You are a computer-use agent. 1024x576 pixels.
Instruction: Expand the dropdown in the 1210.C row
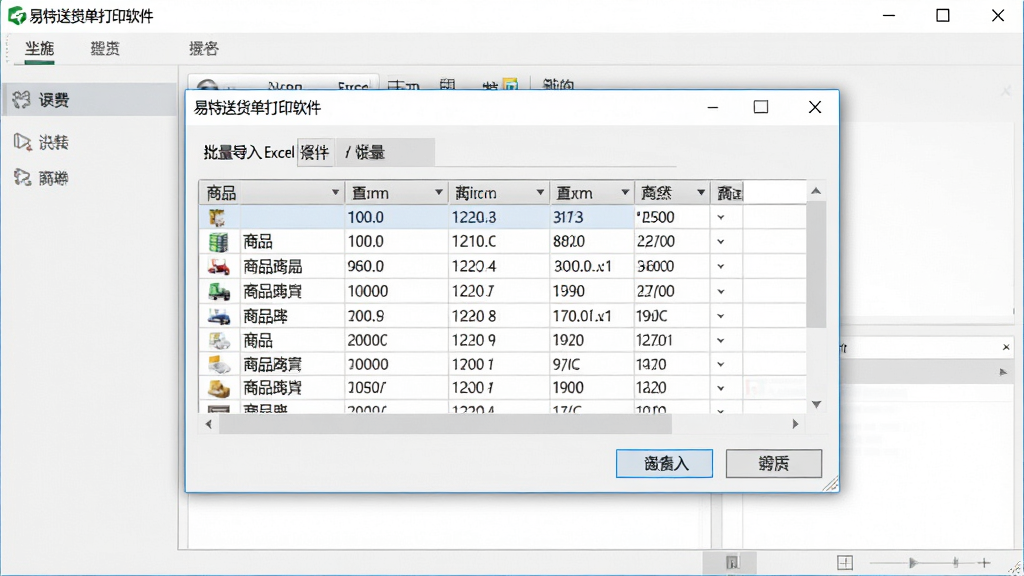[x=721, y=242]
